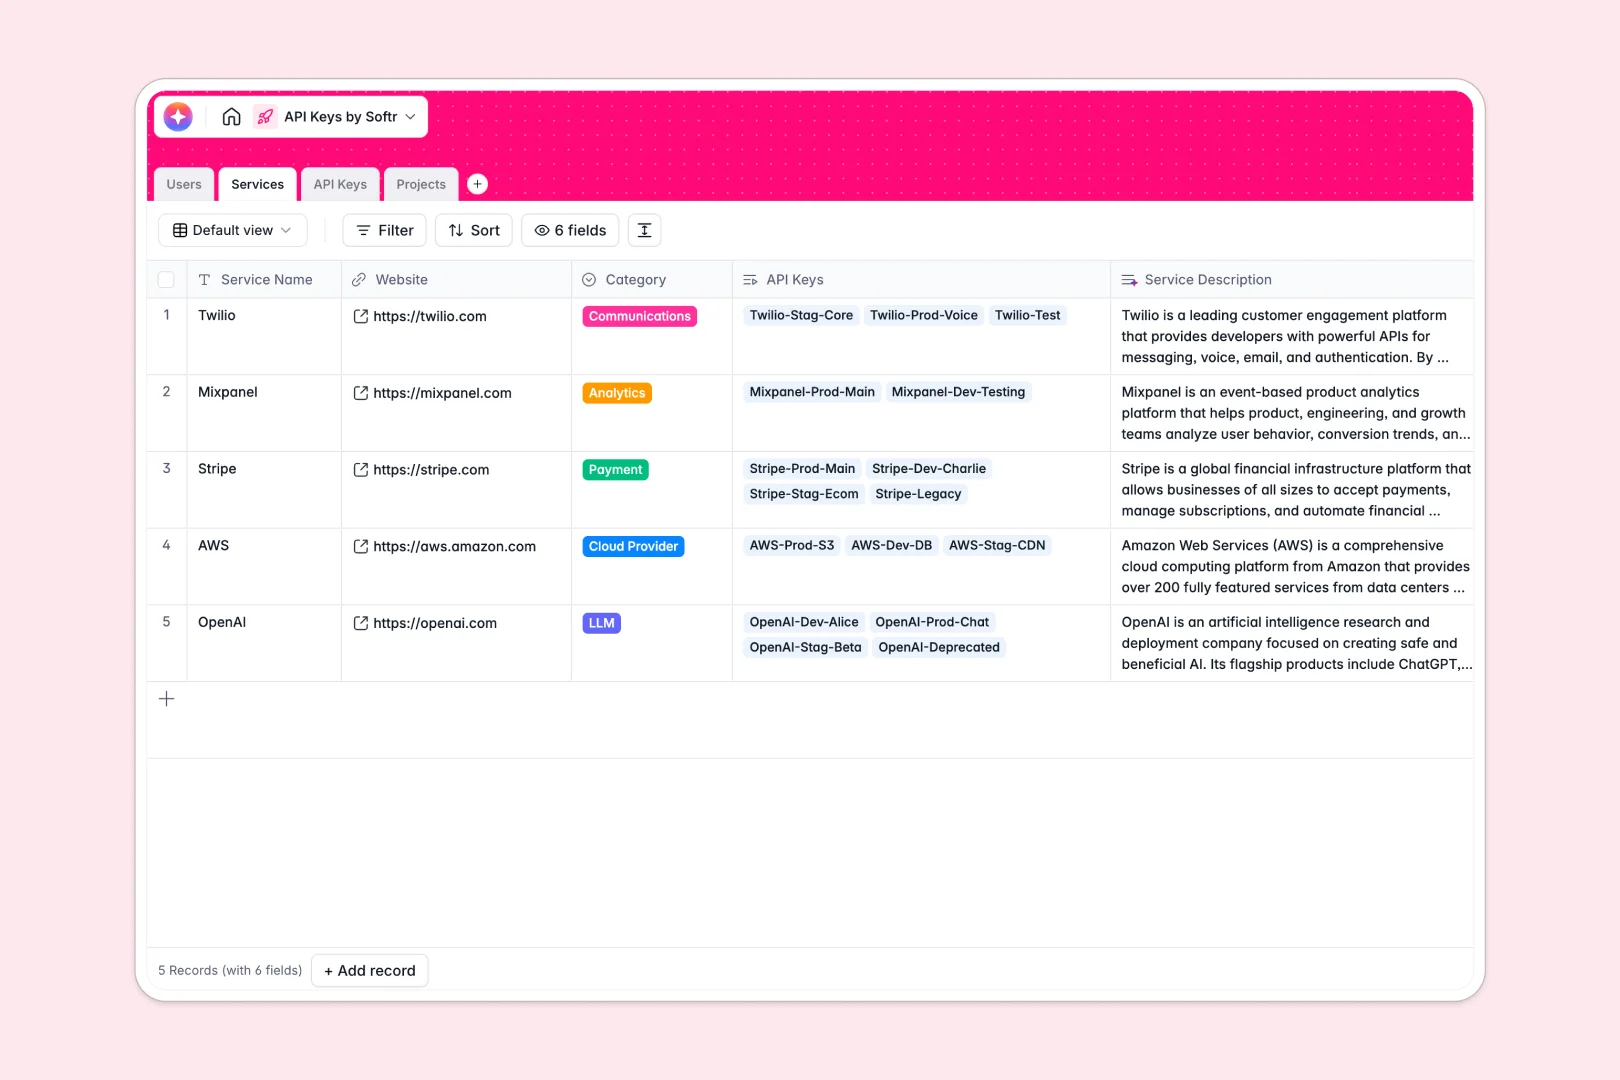The image size is (1620, 1080).
Task: Click the purple LLM category tag
Action: click(602, 623)
